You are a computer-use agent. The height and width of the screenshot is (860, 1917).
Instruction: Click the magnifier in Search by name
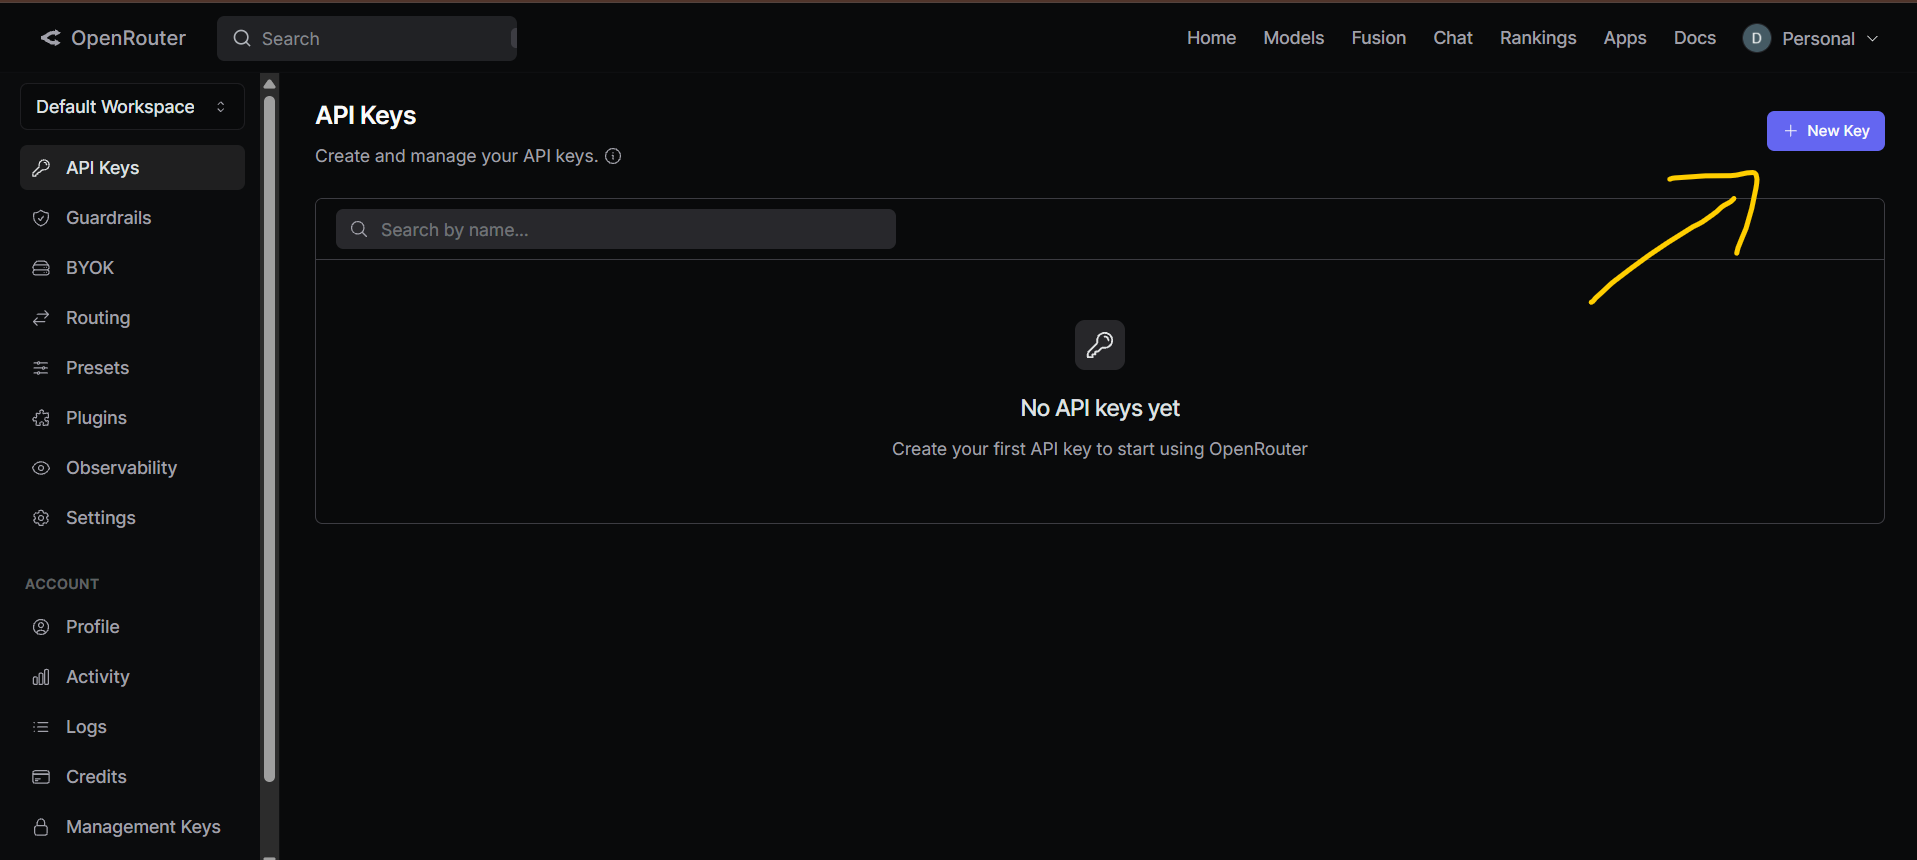click(359, 229)
